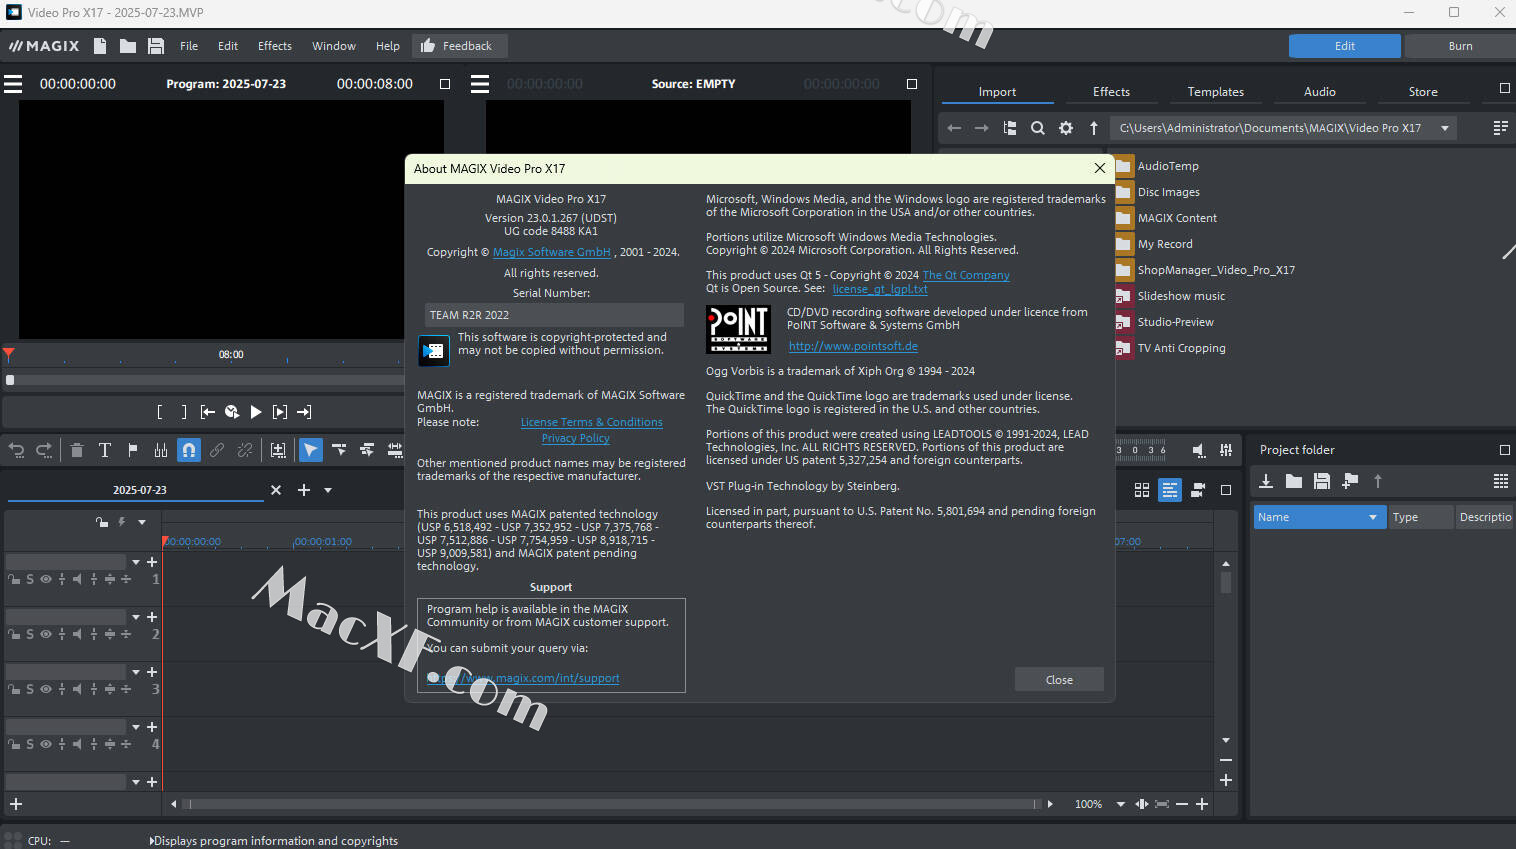Viewport: 1516px width, 849px height.
Task: Click the New project icon in top toolbar
Action: [100, 46]
